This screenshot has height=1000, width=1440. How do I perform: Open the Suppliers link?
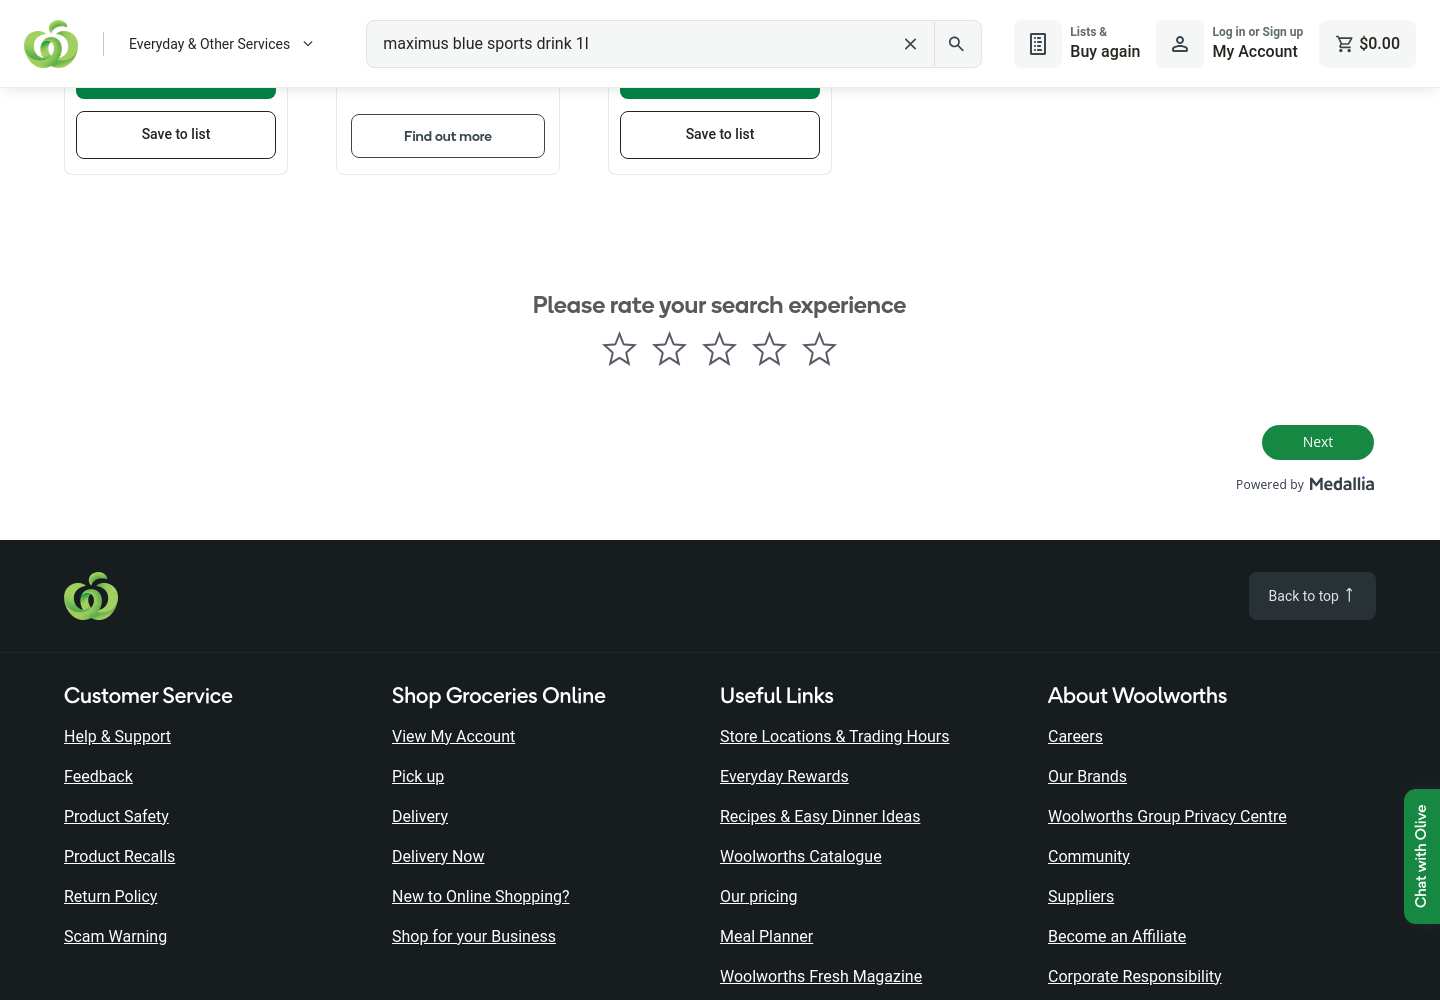pyautogui.click(x=1080, y=896)
